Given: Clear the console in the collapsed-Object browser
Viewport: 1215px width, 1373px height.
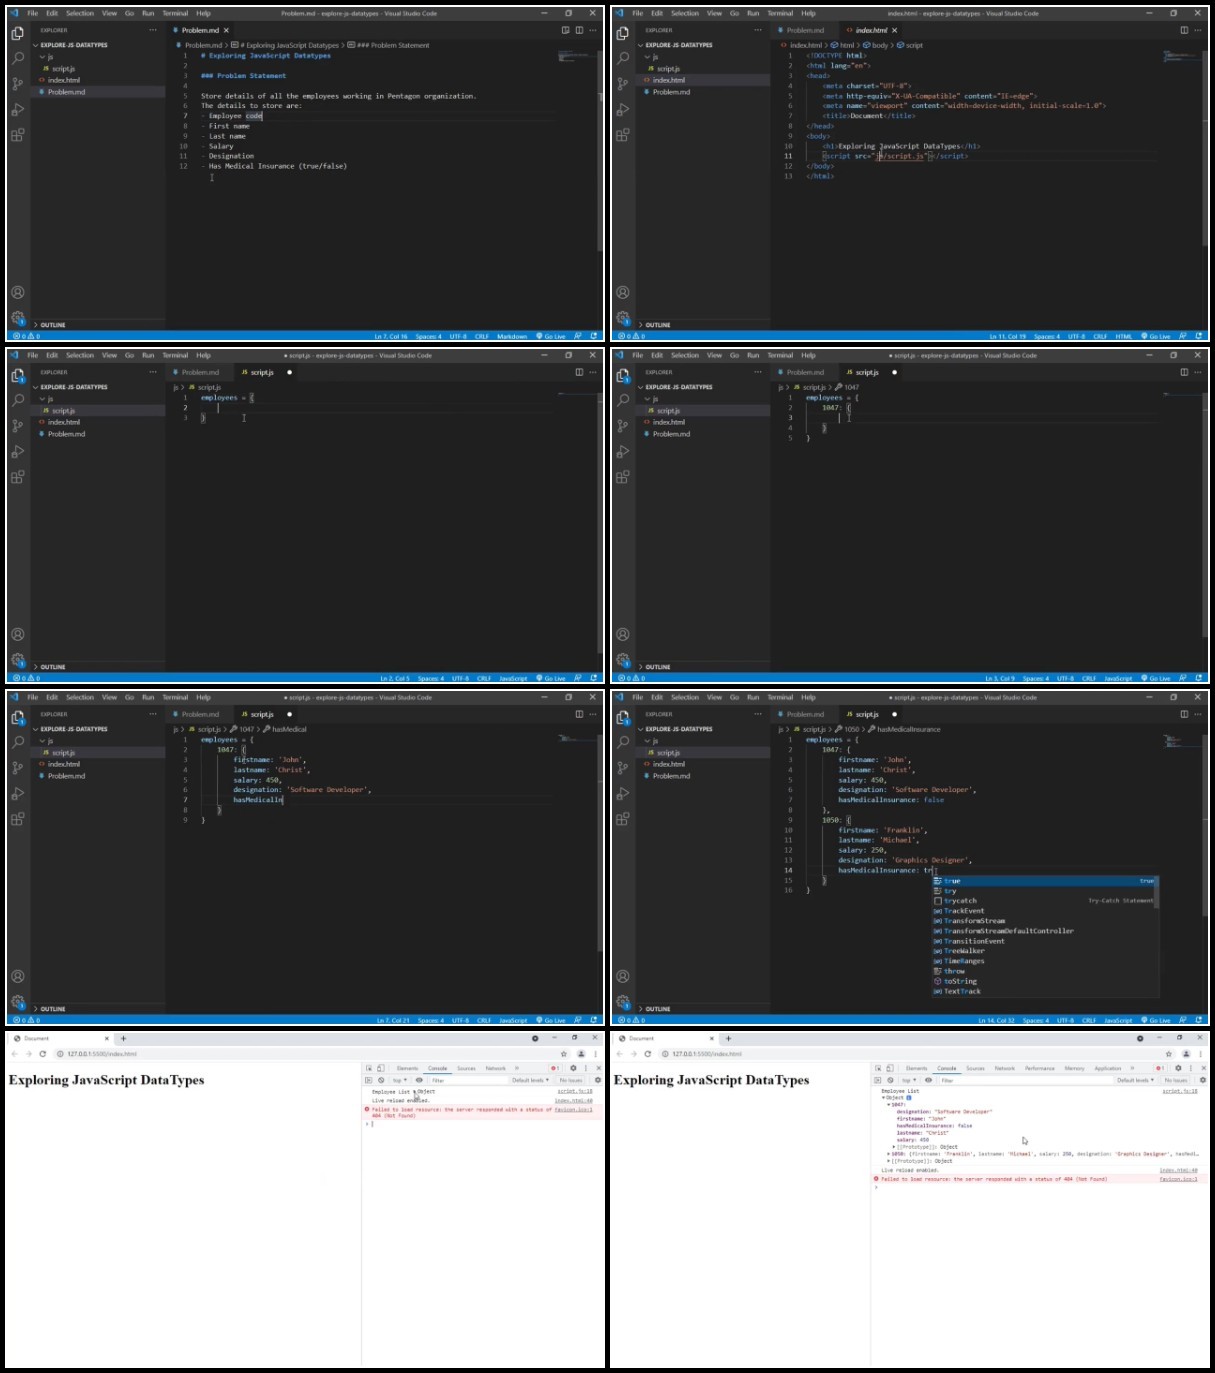Looking at the screenshot, I should pyautogui.click(x=381, y=1080).
